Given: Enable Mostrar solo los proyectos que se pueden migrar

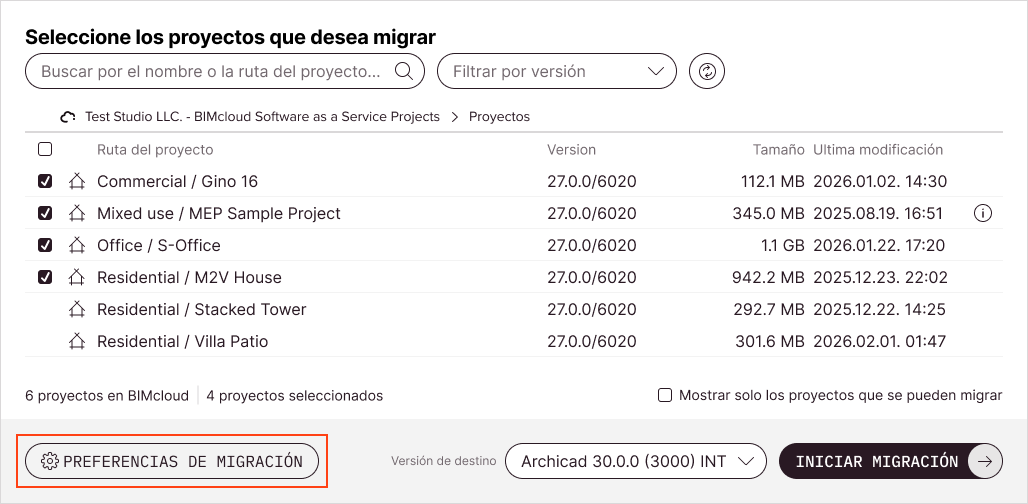Looking at the screenshot, I should coord(665,395).
